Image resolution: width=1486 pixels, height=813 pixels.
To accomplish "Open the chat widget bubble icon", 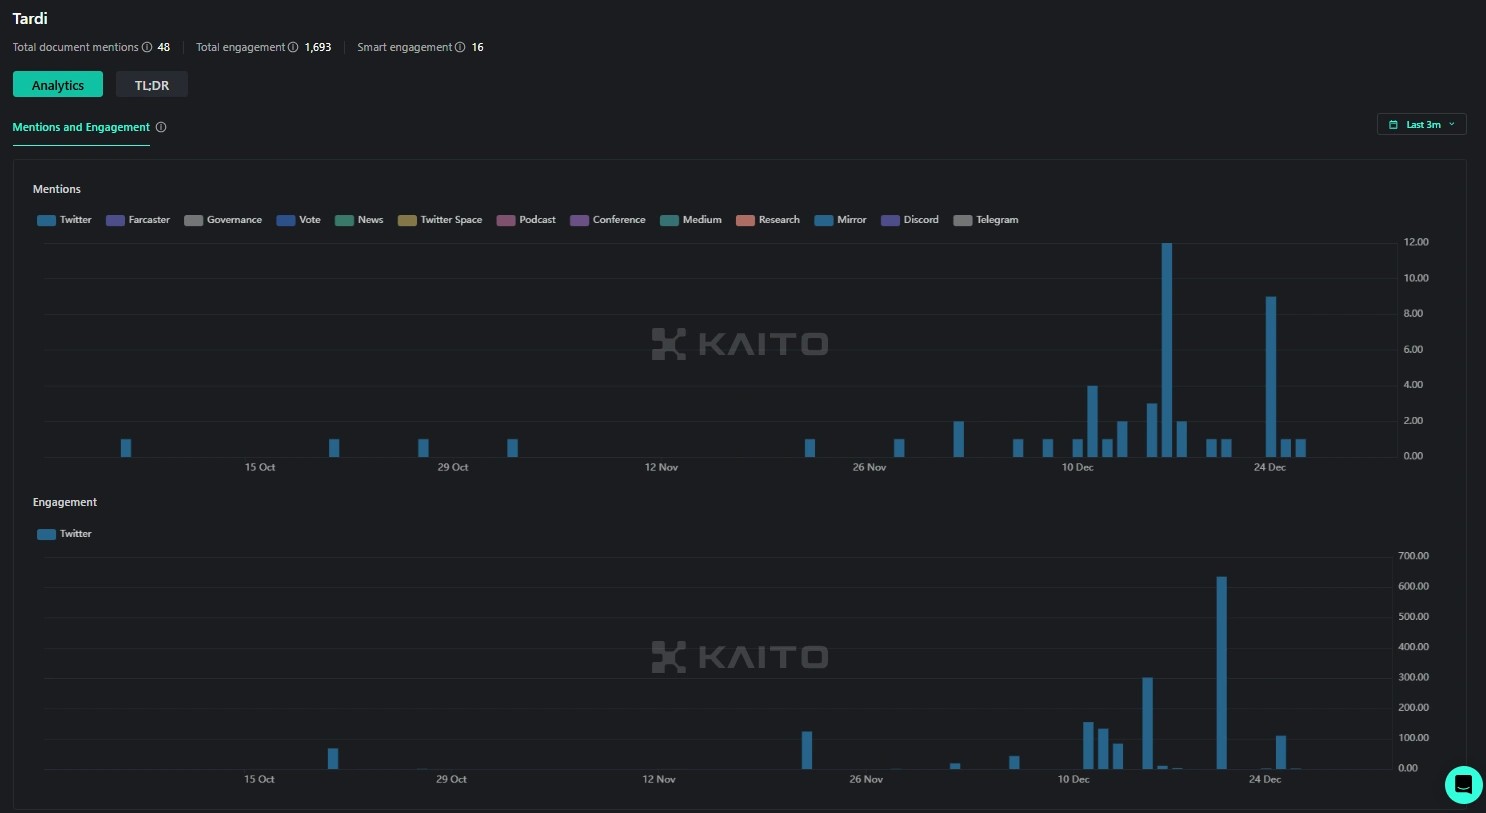I will [x=1463, y=785].
